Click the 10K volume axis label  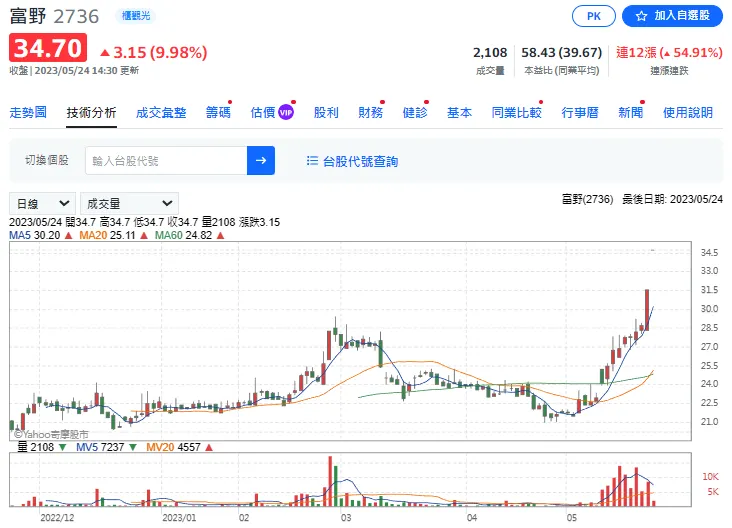pyautogui.click(x=711, y=477)
